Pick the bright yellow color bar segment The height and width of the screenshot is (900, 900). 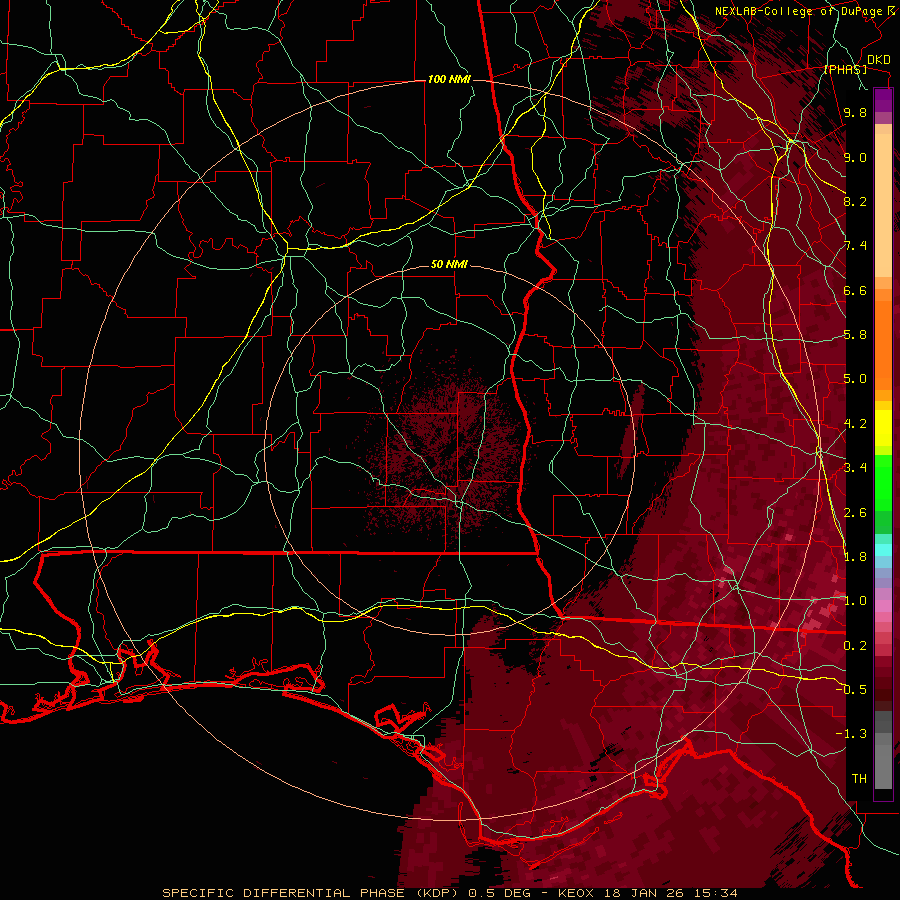pos(883,428)
